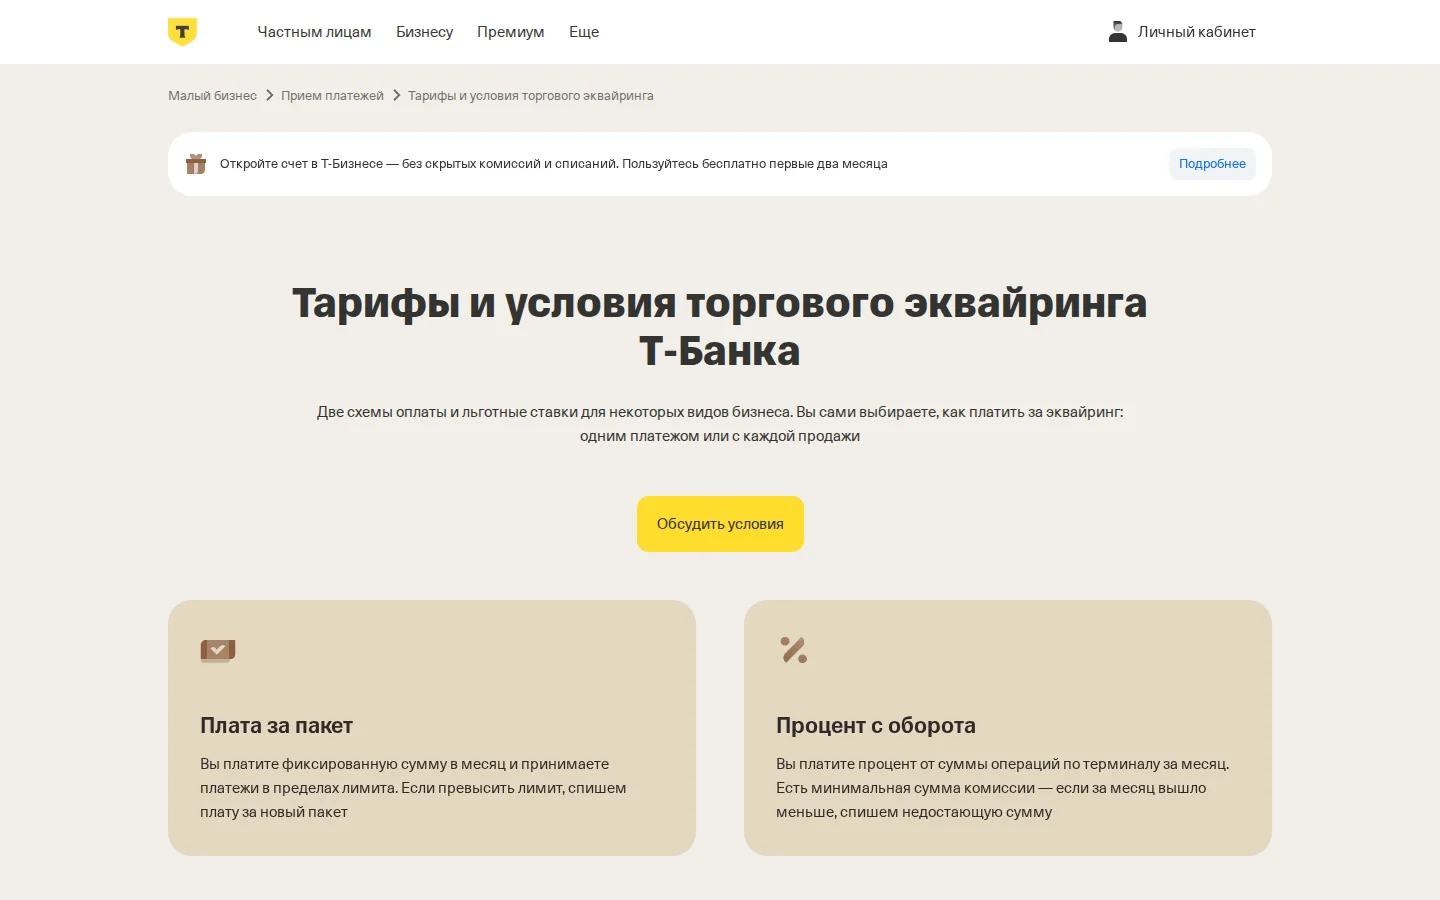Click the main page title heading
1440x900 pixels.
point(720,327)
